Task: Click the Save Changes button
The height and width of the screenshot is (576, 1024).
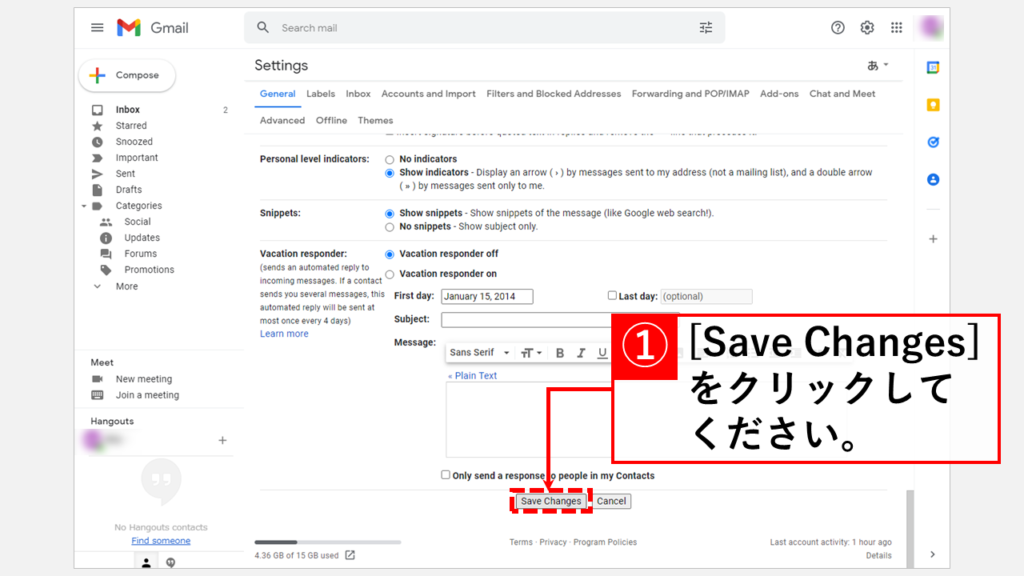Action: [x=550, y=501]
